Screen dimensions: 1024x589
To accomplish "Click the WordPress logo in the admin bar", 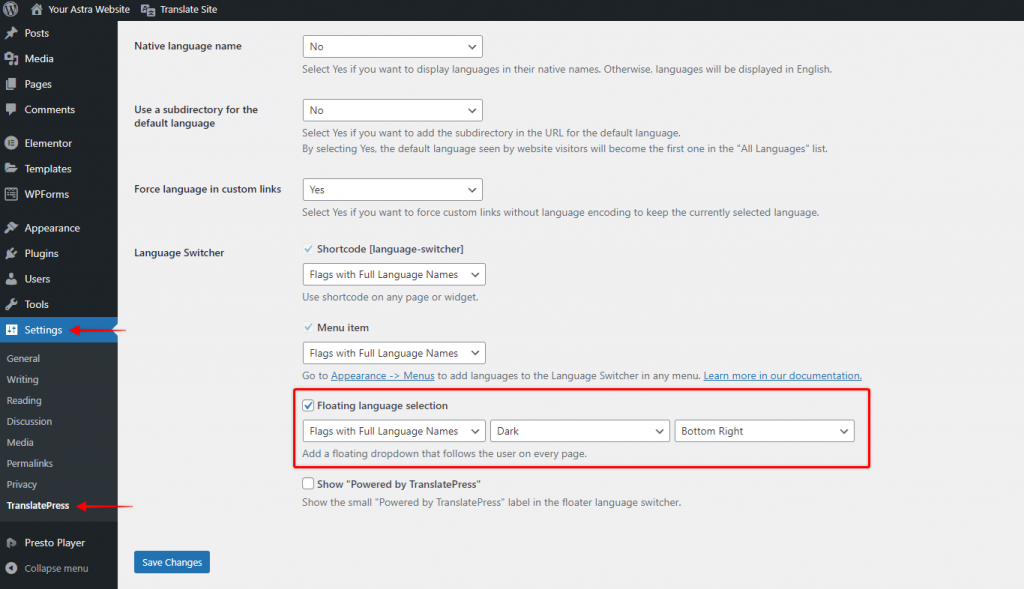I will 12,9.
